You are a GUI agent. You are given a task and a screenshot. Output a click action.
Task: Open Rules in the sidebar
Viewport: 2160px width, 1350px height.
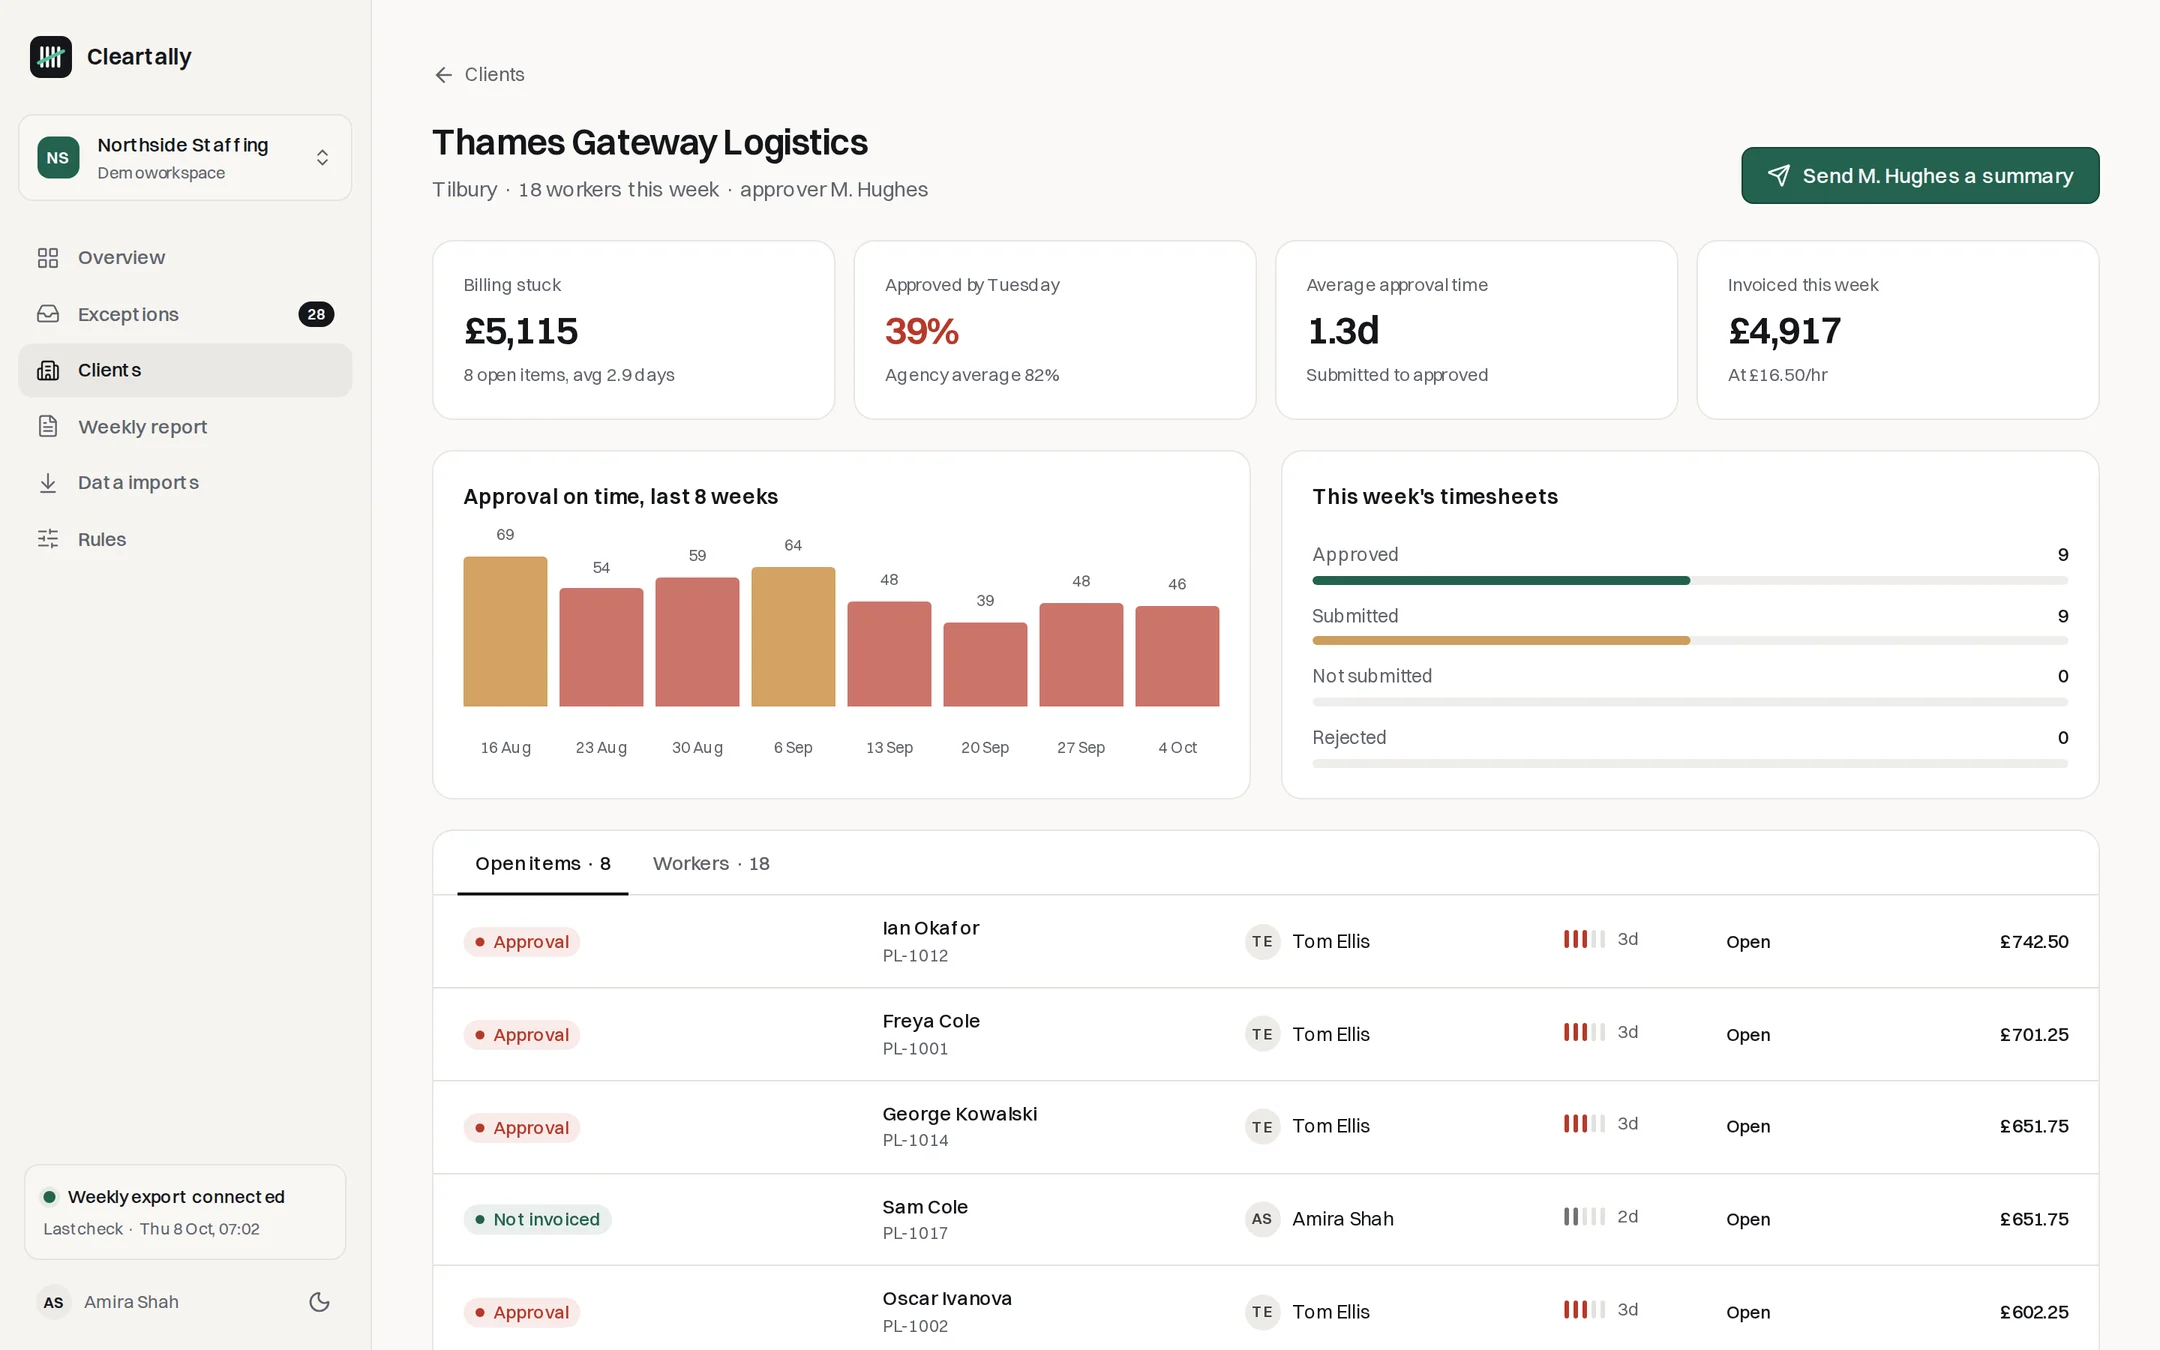coord(185,539)
